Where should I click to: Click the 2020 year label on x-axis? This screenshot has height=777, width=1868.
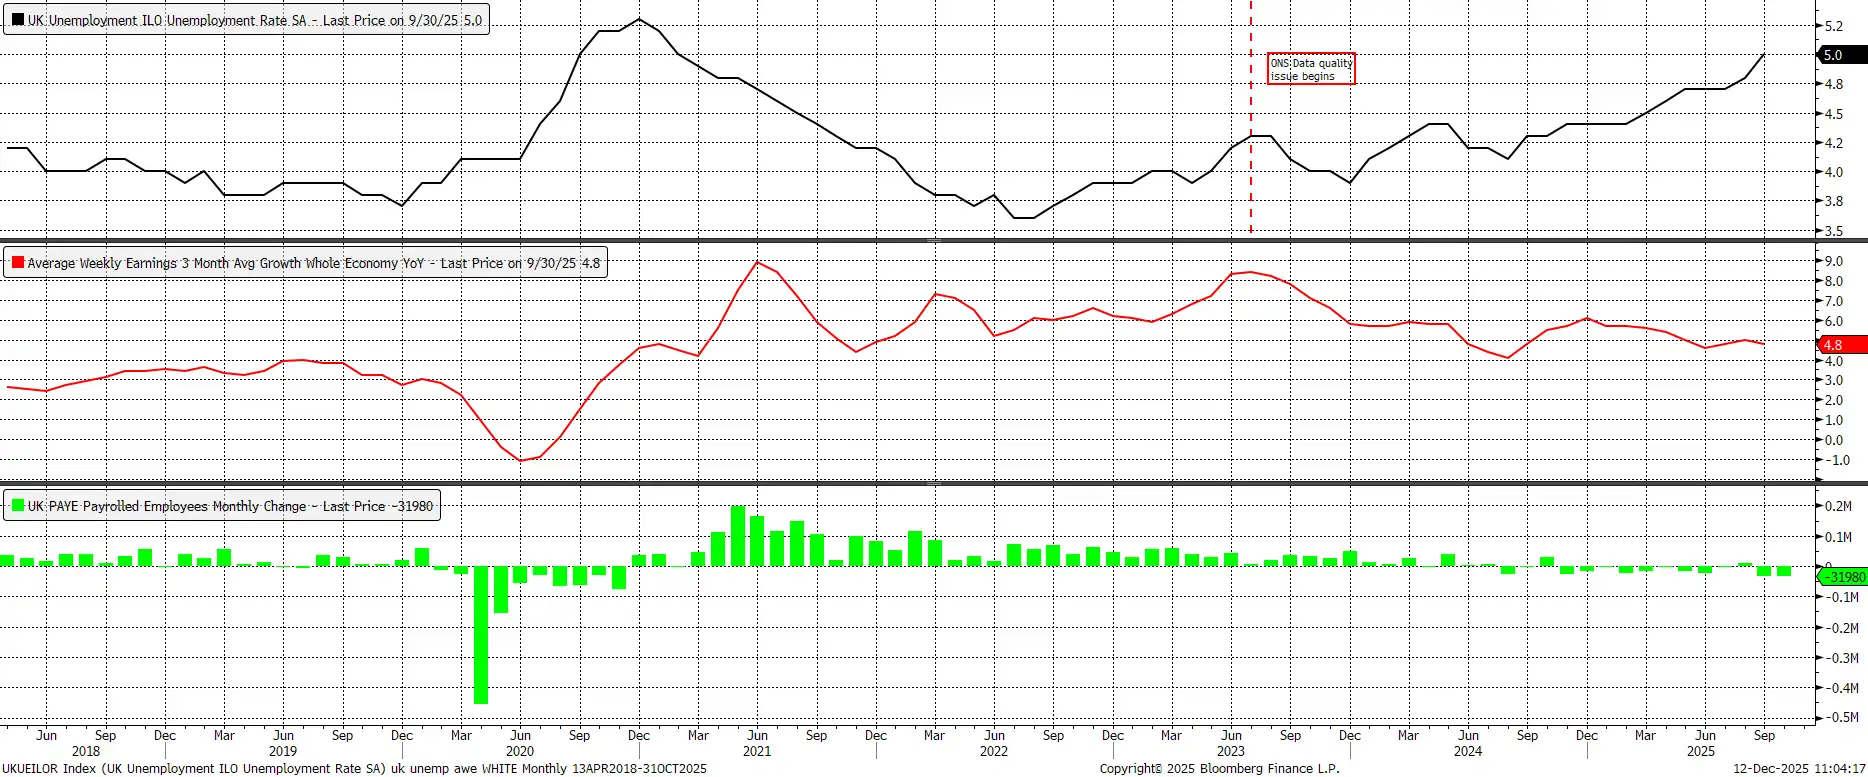[520, 751]
